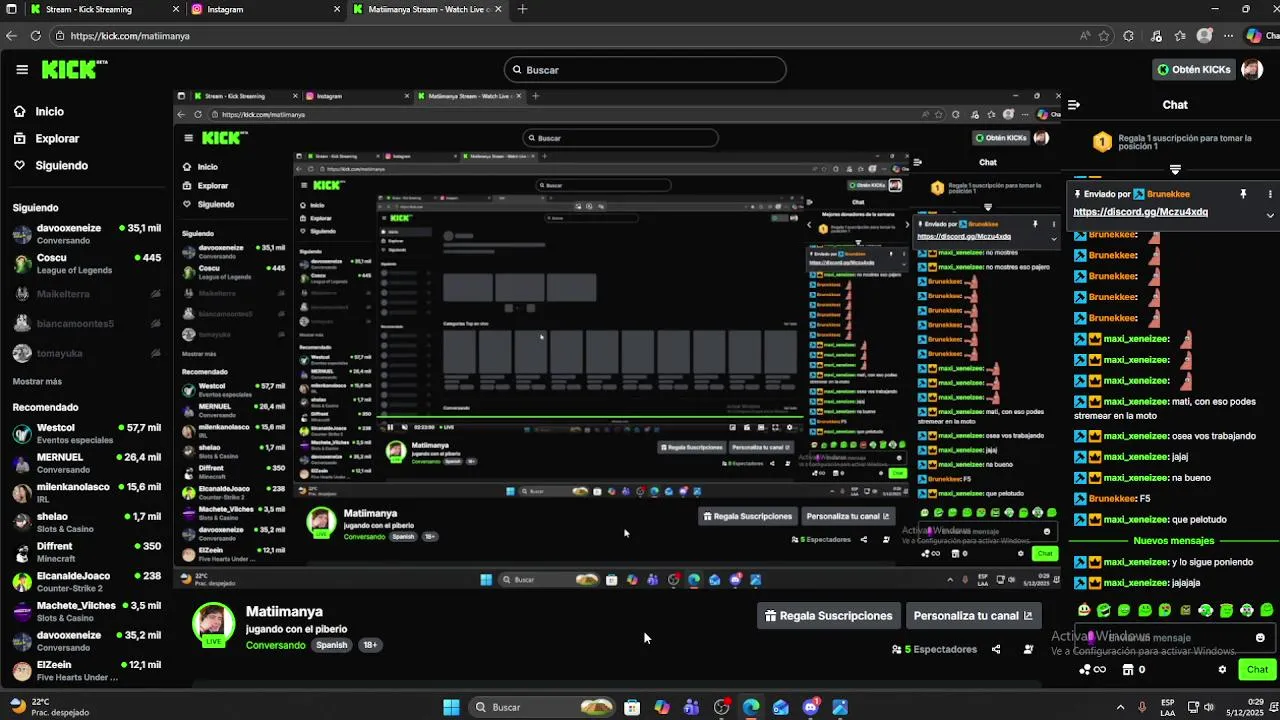1280x720 pixels.
Task: Reload the page with refresh icon
Action: click(36, 36)
